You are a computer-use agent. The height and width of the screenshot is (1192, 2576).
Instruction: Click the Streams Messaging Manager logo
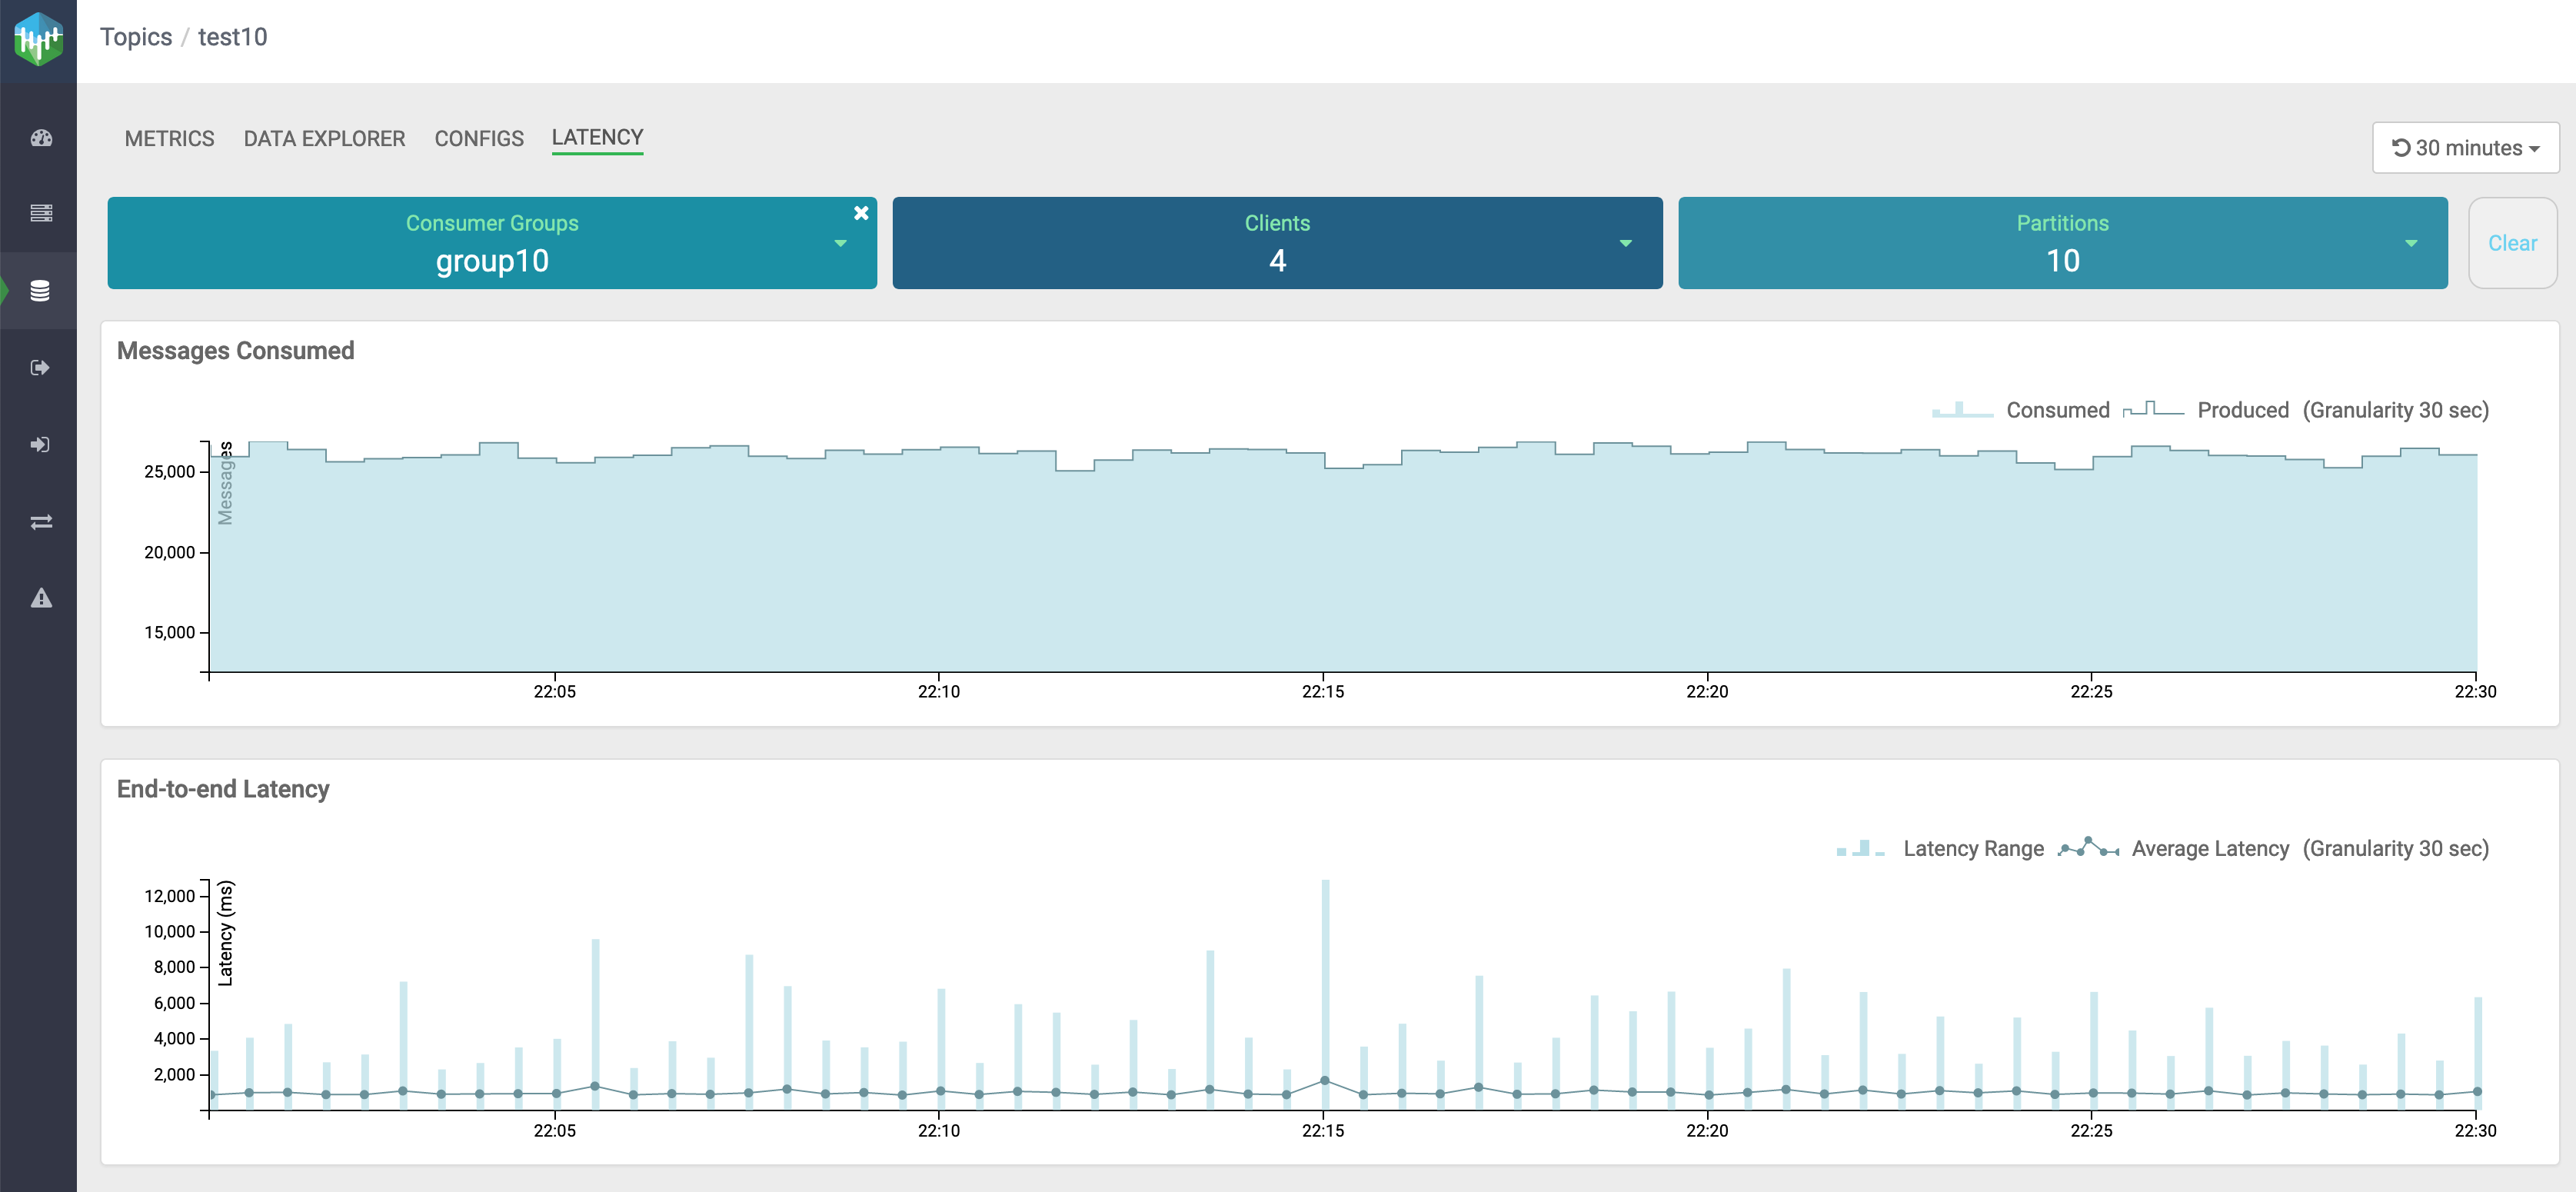click(38, 39)
